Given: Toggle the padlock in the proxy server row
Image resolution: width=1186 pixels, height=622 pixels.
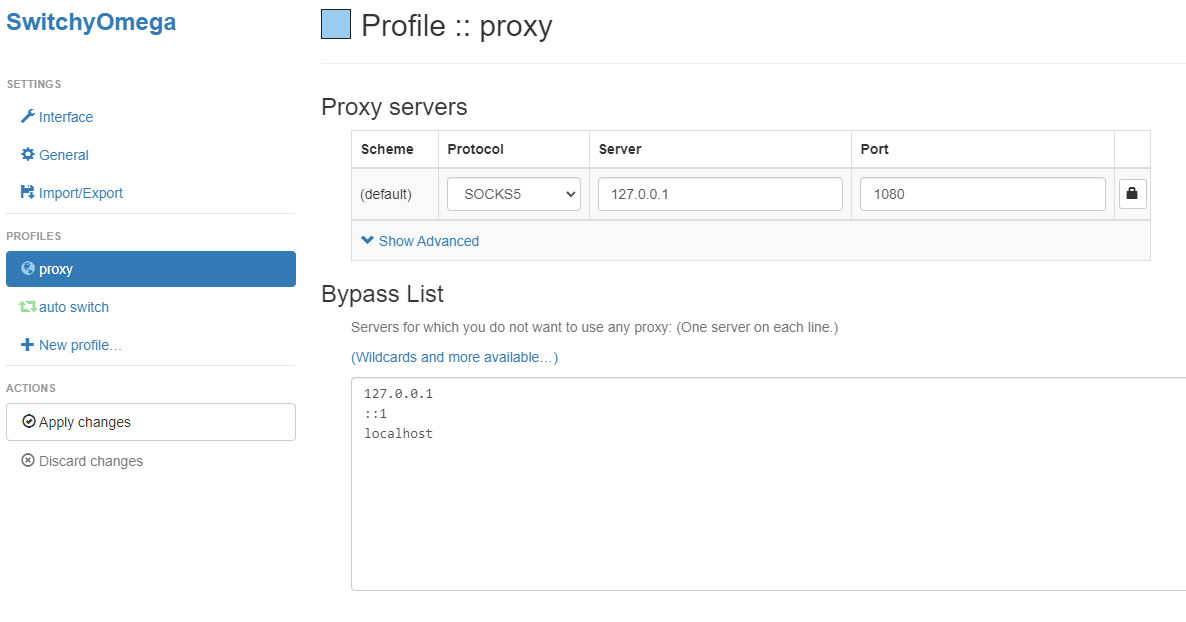Looking at the screenshot, I should pyautogui.click(x=1132, y=193).
